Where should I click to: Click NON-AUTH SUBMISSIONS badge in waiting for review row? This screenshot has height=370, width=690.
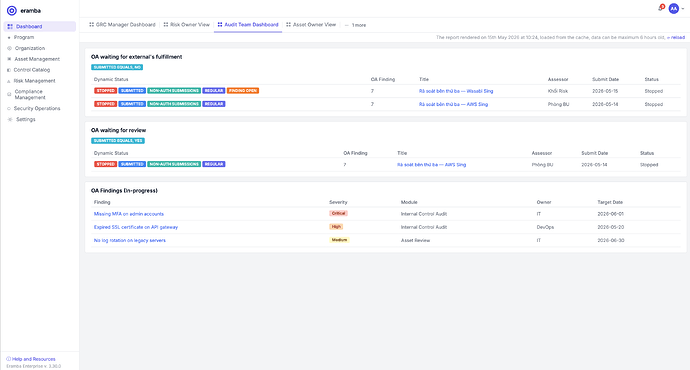pyautogui.click(x=174, y=164)
